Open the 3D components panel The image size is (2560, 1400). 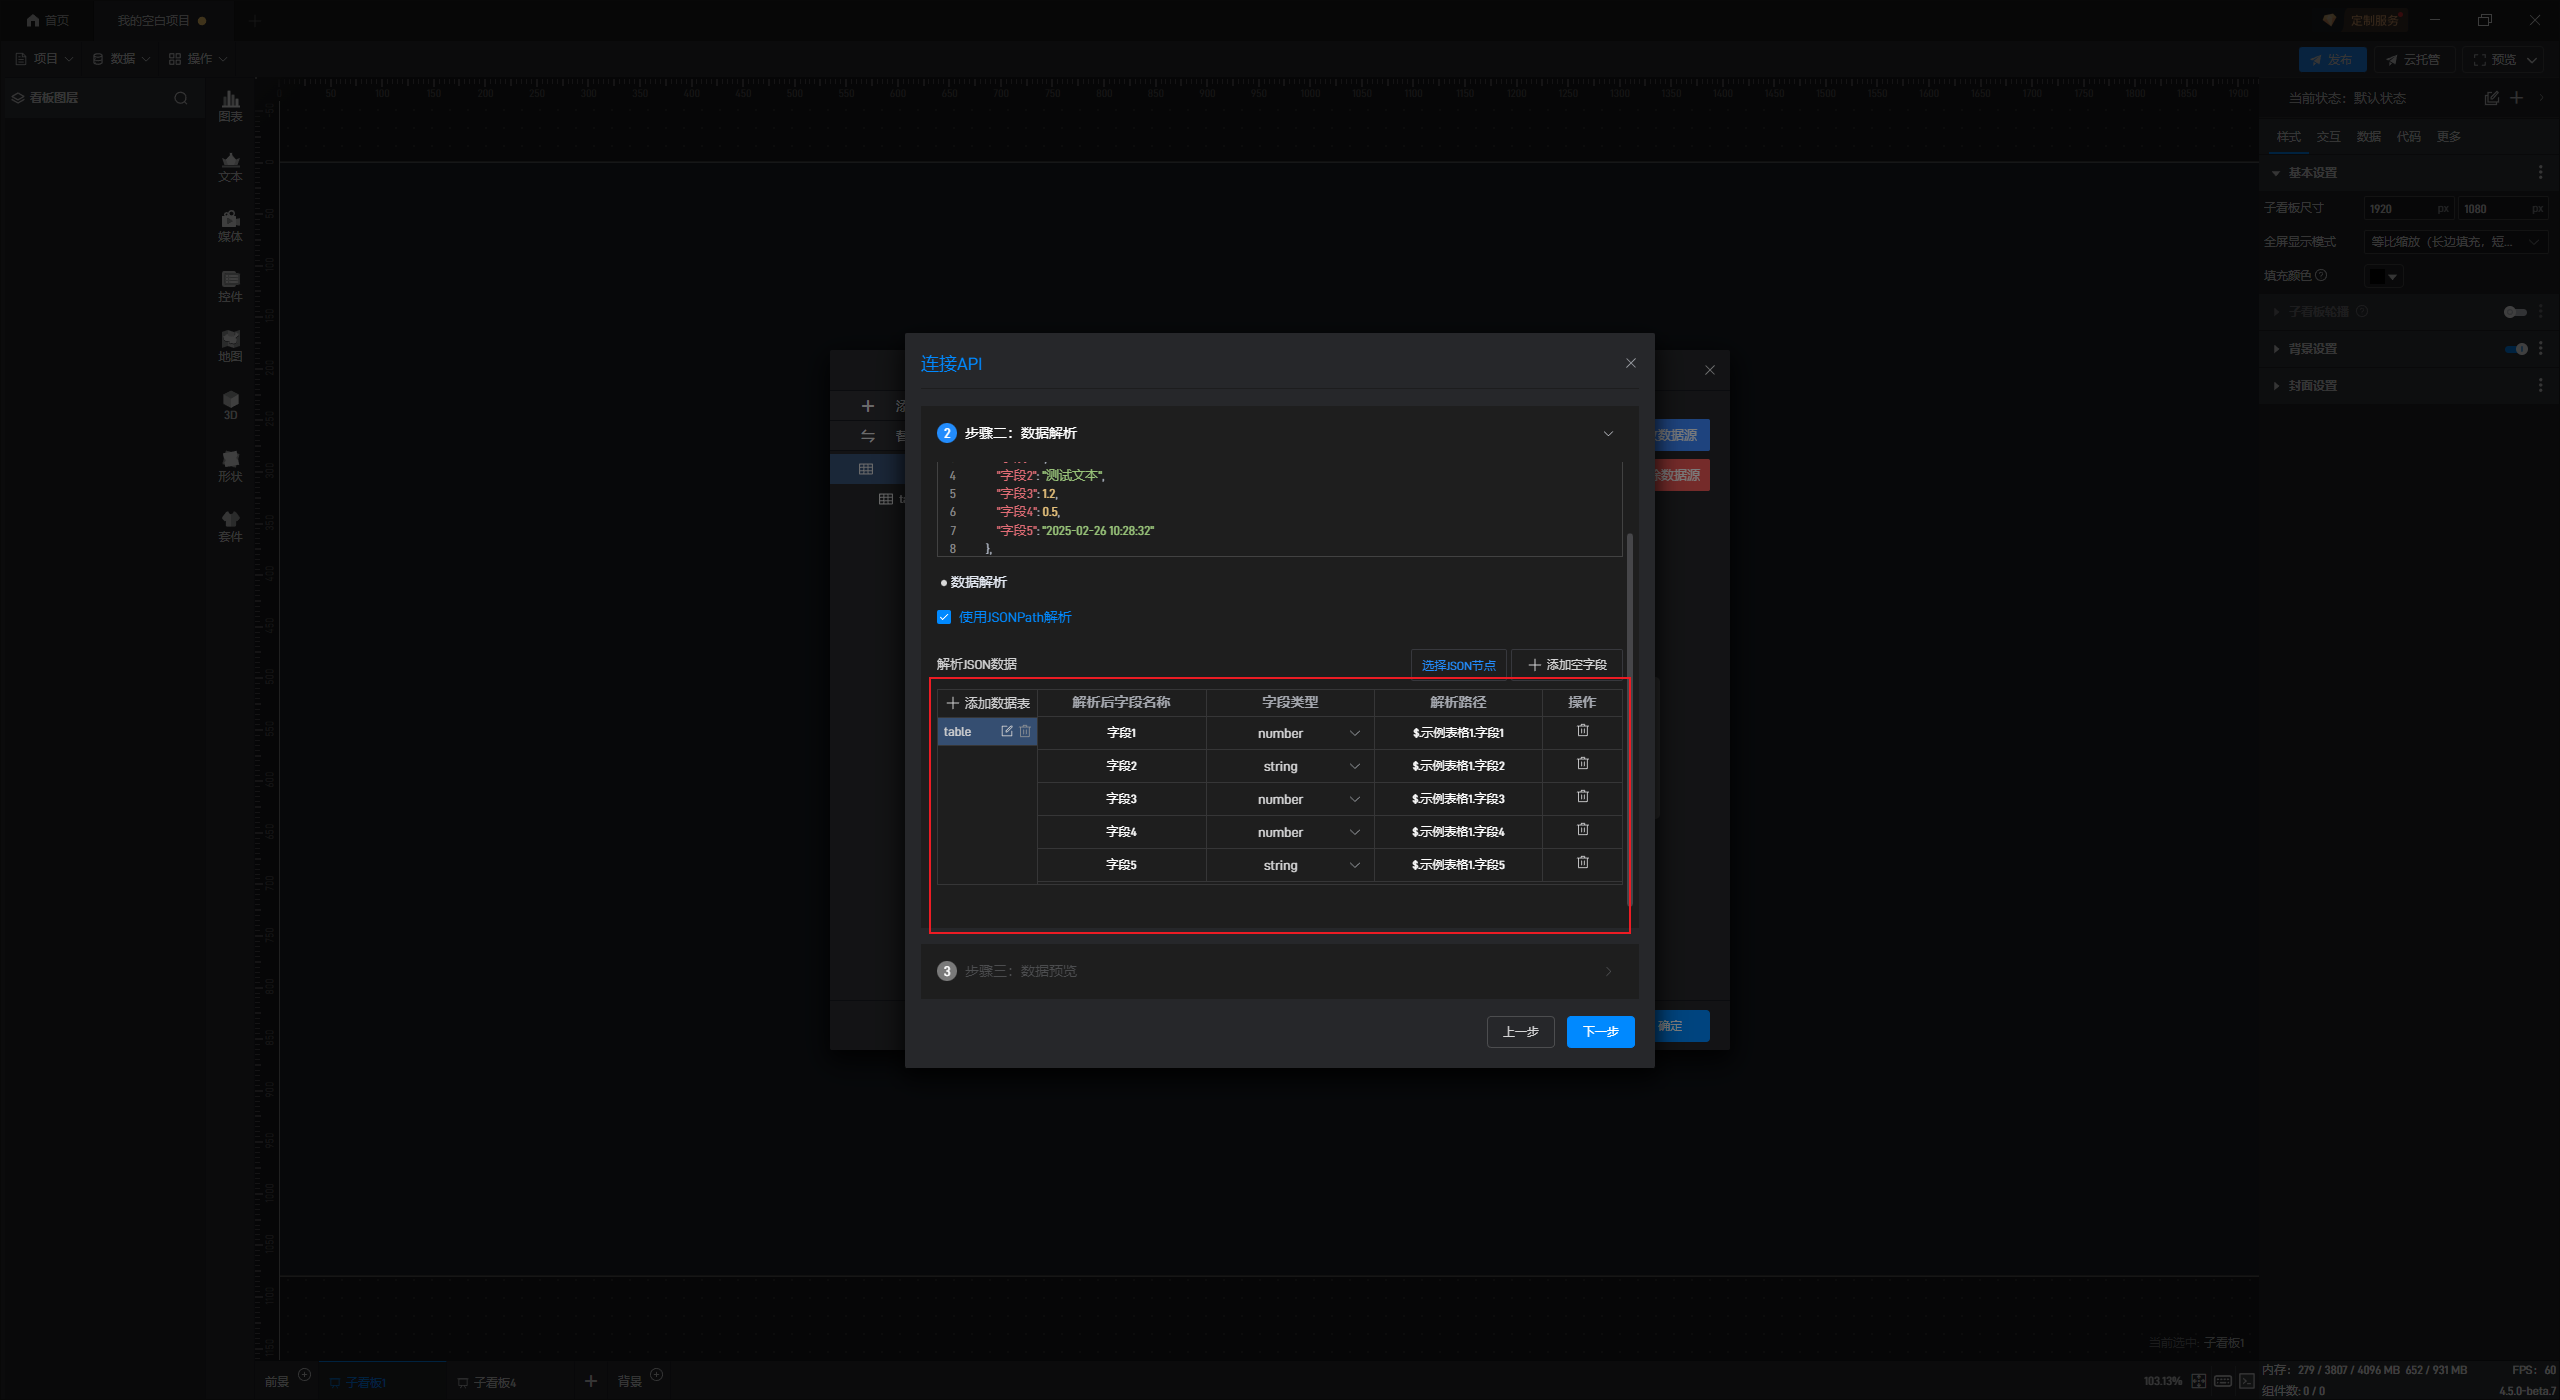[230, 404]
